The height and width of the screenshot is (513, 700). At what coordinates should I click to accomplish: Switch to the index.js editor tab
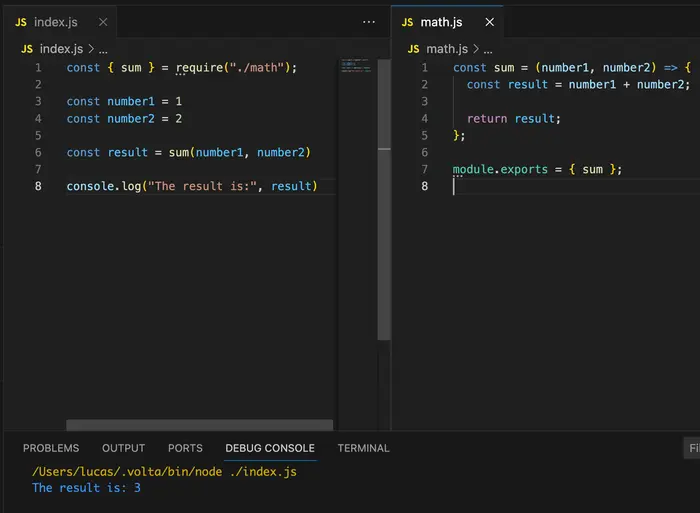[x=59, y=22]
